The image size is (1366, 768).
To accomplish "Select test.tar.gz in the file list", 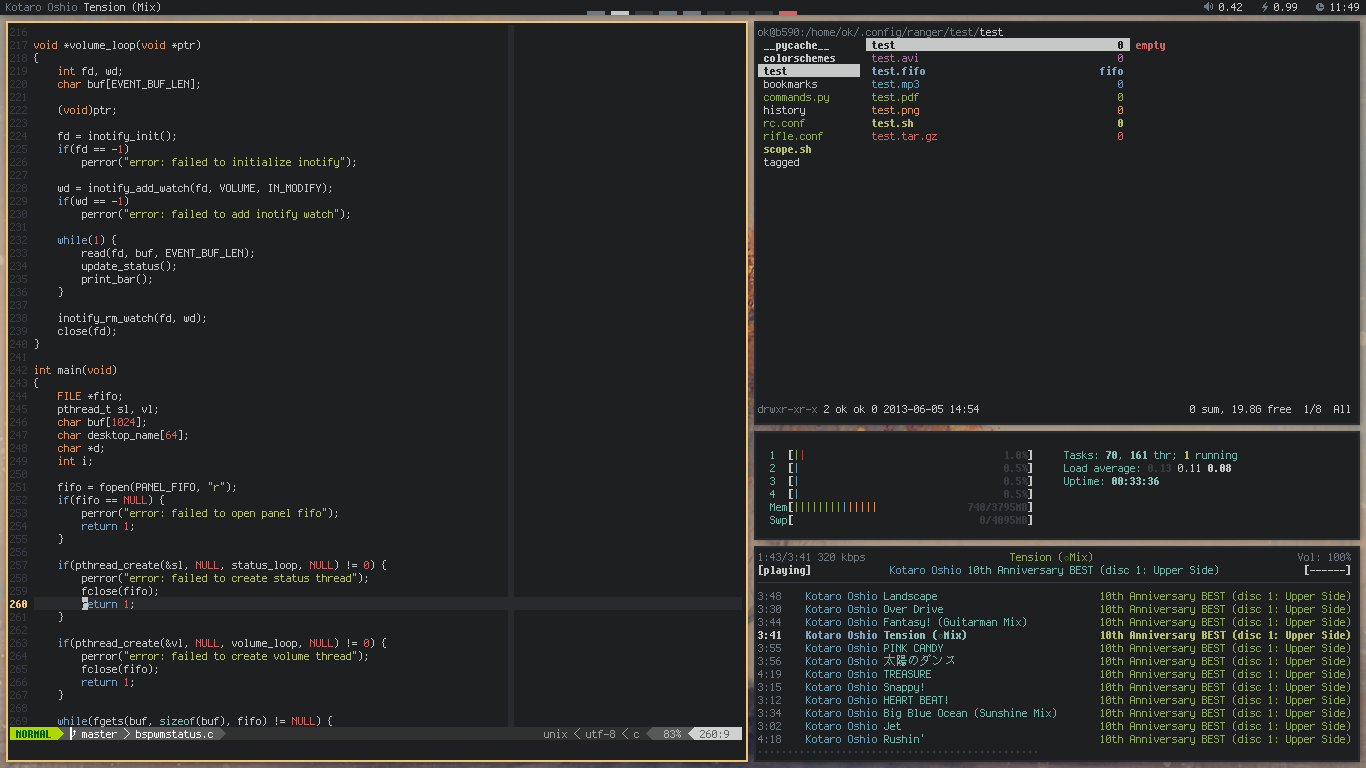I will 904,136.
